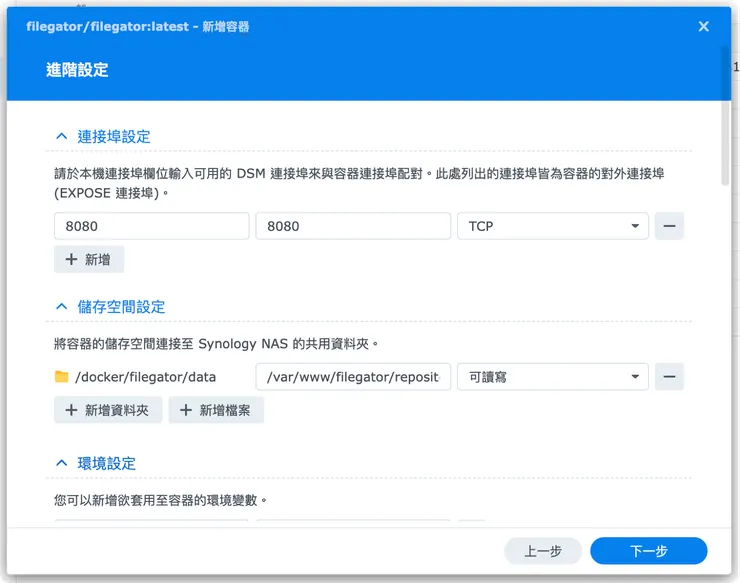740x583 pixels.
Task: Click the 儲存空間設定 section title
Action: (x=121, y=306)
